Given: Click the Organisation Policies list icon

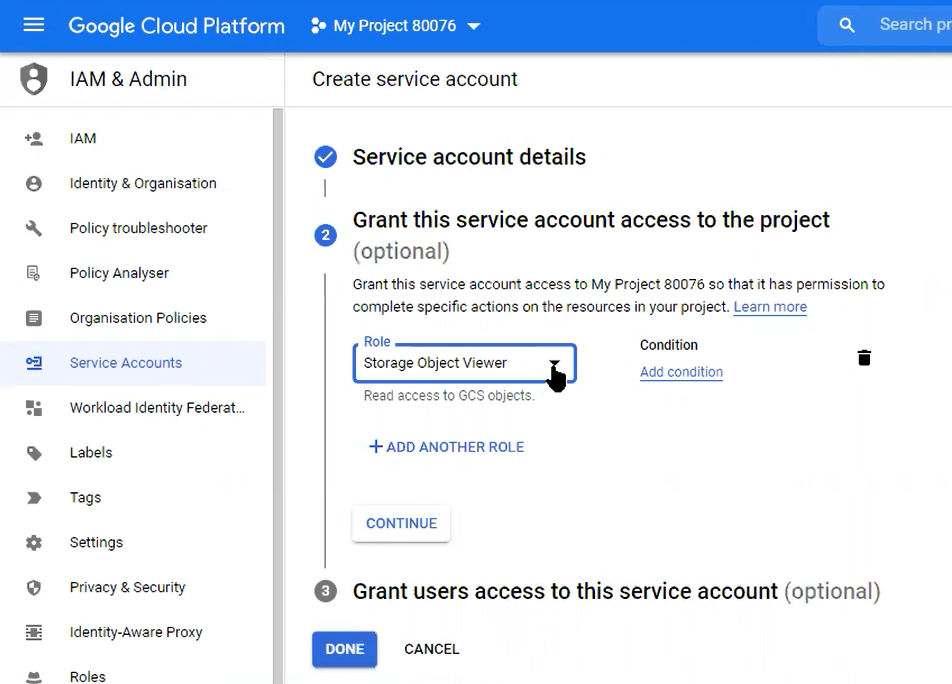Looking at the screenshot, I should [x=34, y=318].
